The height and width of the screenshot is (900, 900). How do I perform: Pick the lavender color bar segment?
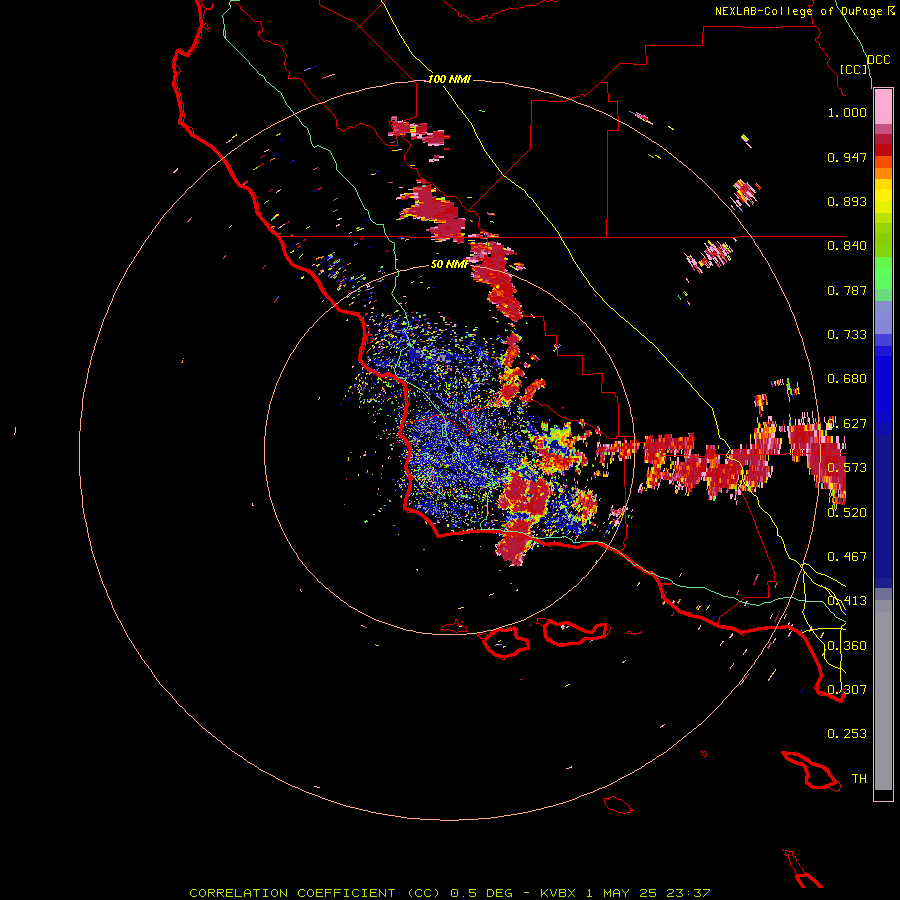click(x=883, y=317)
